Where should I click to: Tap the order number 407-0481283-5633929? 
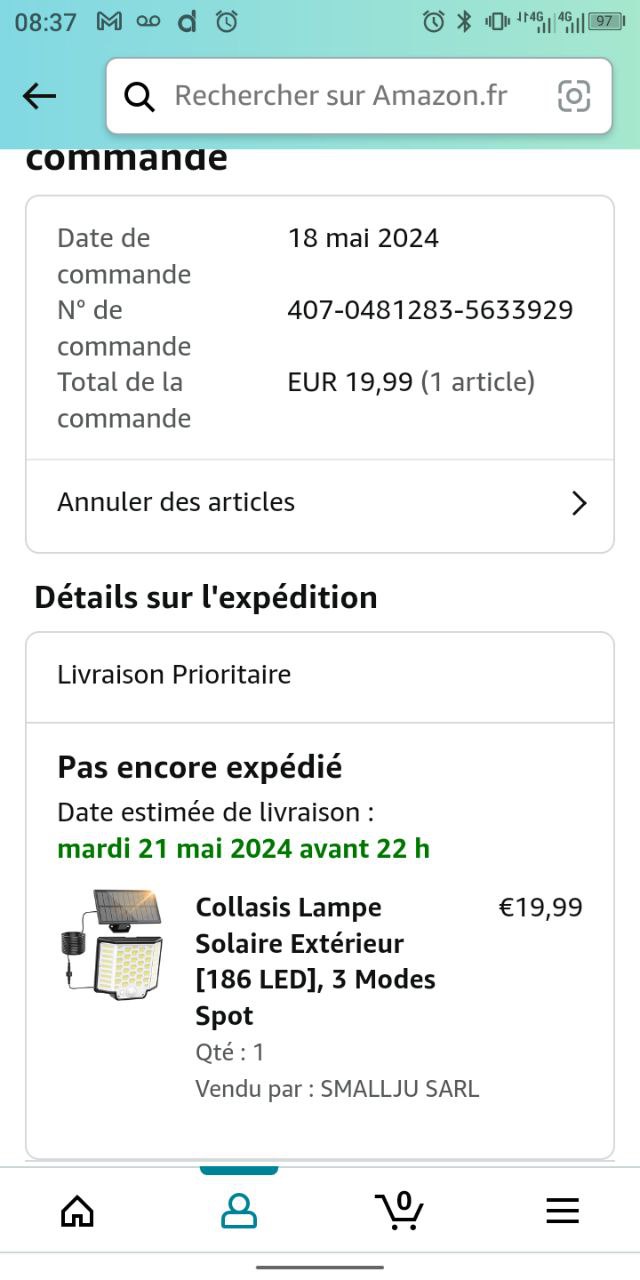click(430, 310)
